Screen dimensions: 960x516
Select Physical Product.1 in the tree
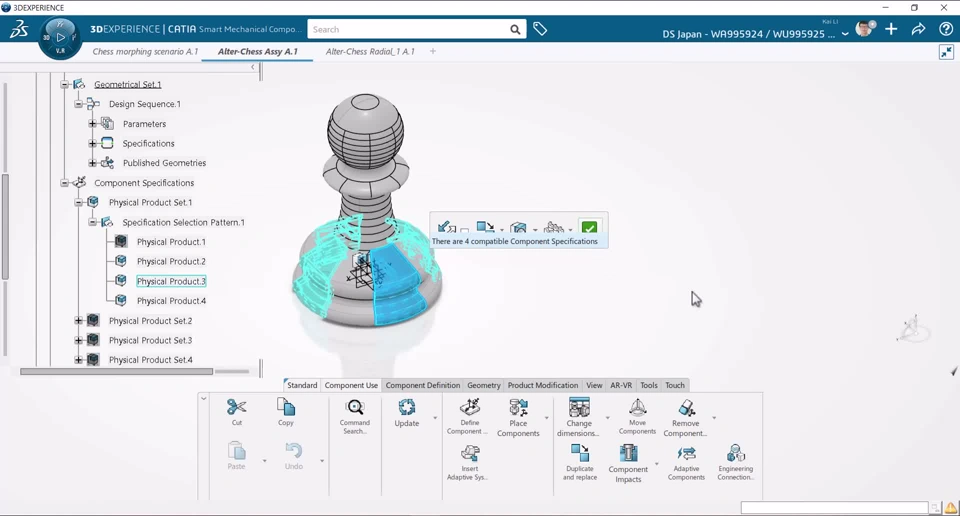(171, 242)
